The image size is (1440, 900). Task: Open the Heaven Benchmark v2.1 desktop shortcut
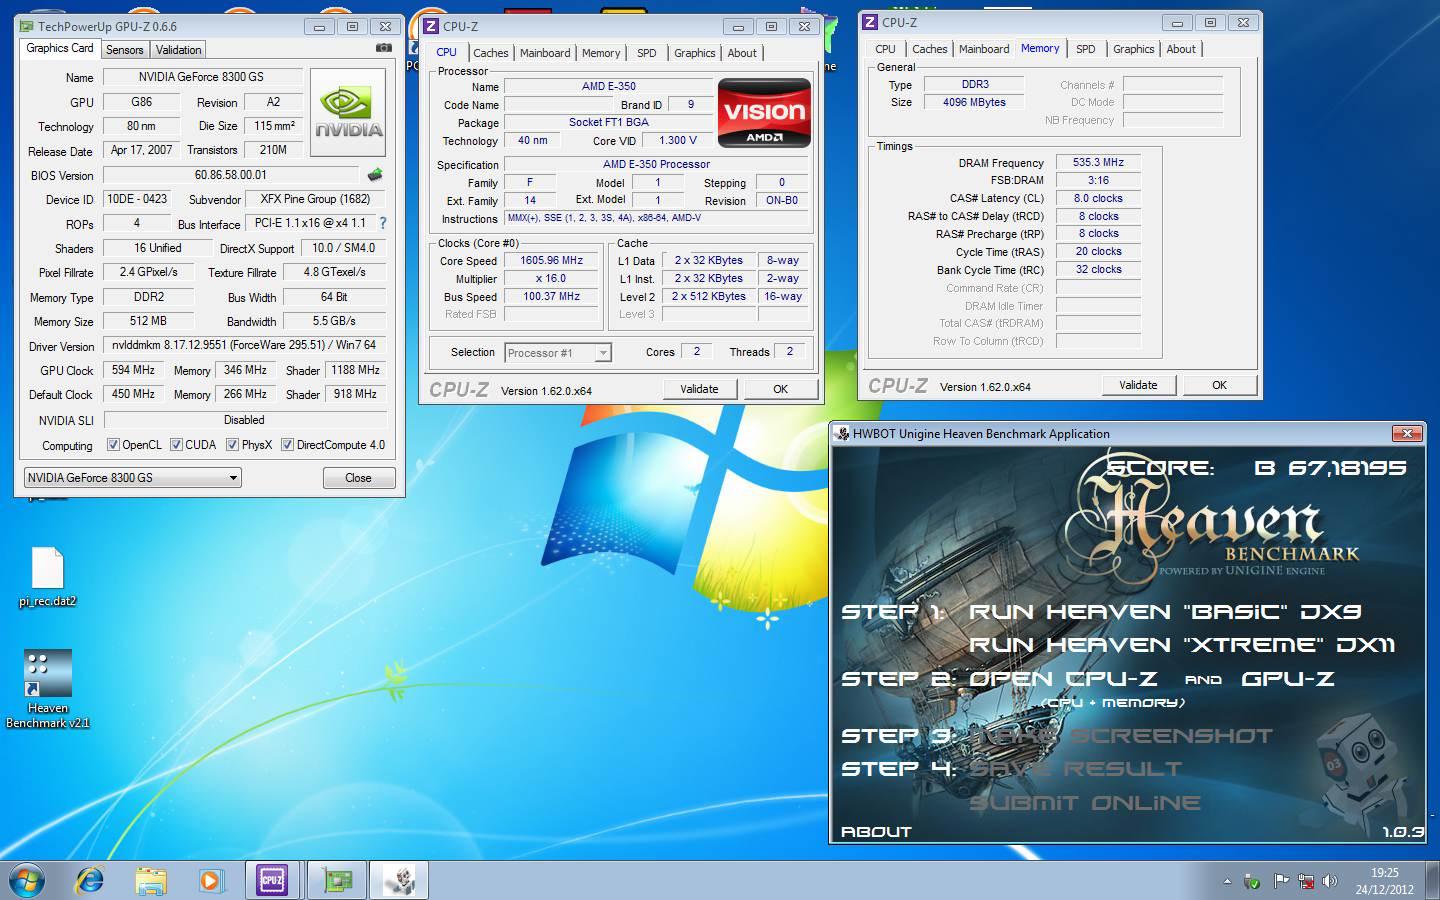click(47, 689)
